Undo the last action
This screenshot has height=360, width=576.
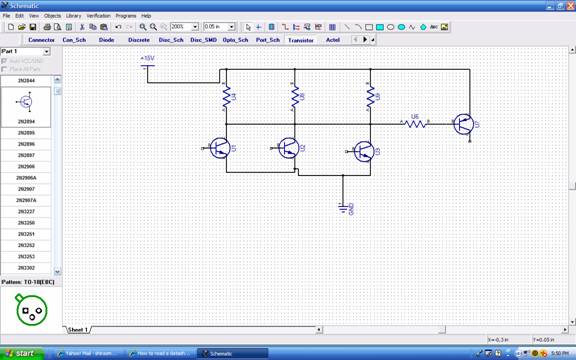[x=118, y=27]
